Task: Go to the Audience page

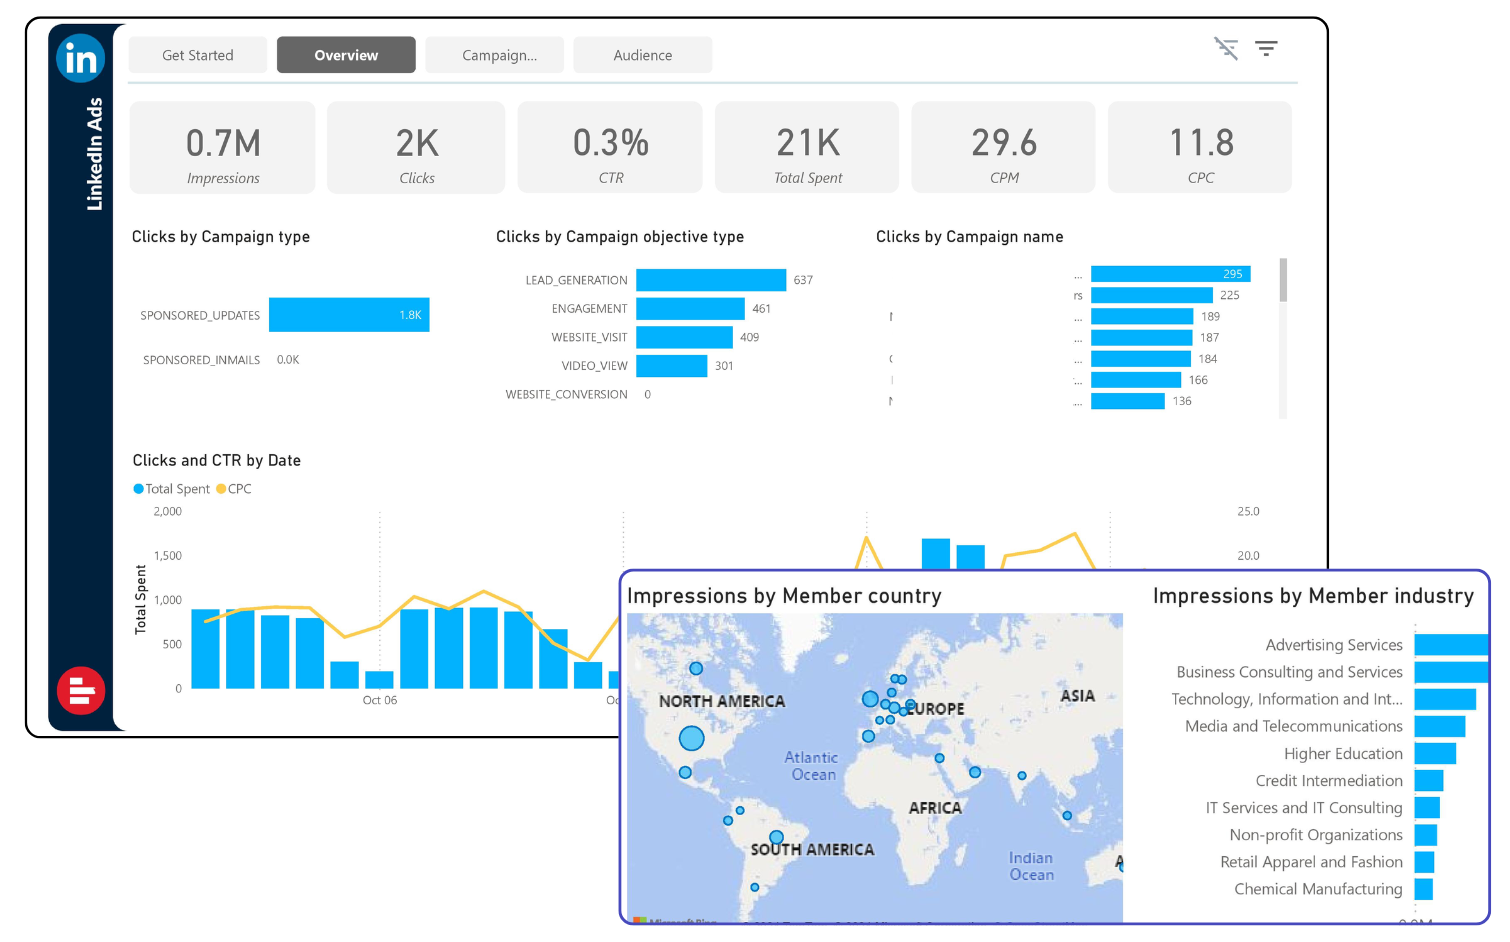Action: pyautogui.click(x=642, y=55)
